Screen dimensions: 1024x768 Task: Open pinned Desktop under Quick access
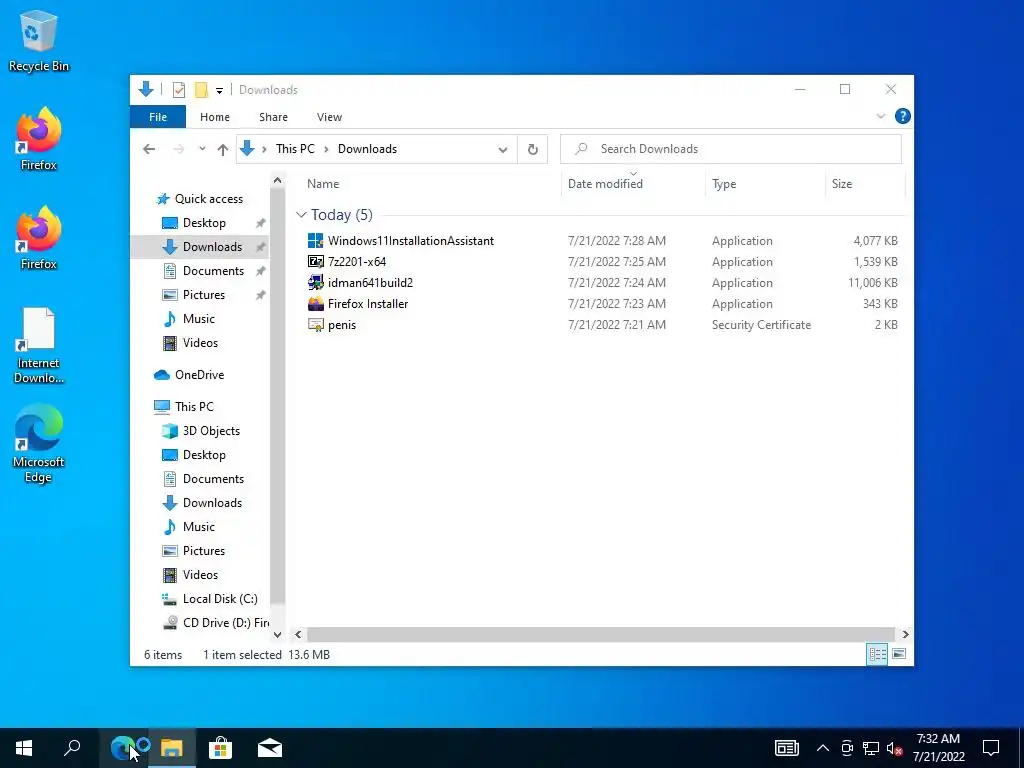click(204, 223)
